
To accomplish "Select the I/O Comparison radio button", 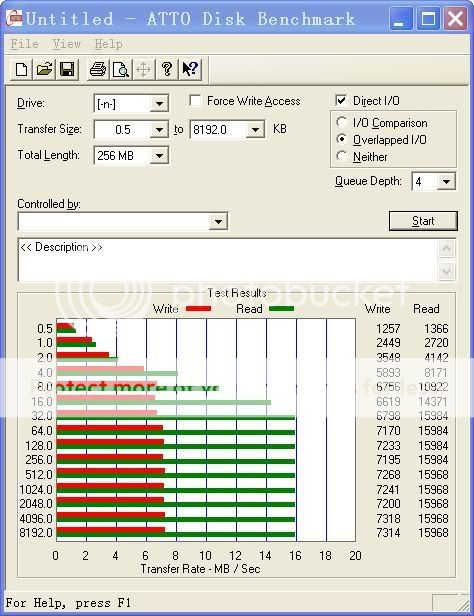I will (x=342, y=122).
